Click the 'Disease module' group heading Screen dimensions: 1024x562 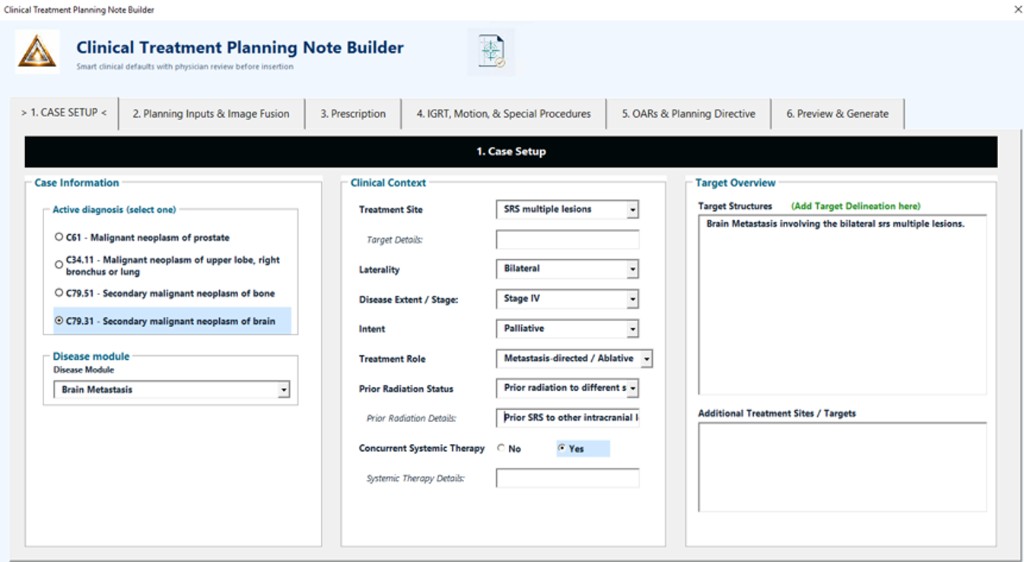click(91, 356)
